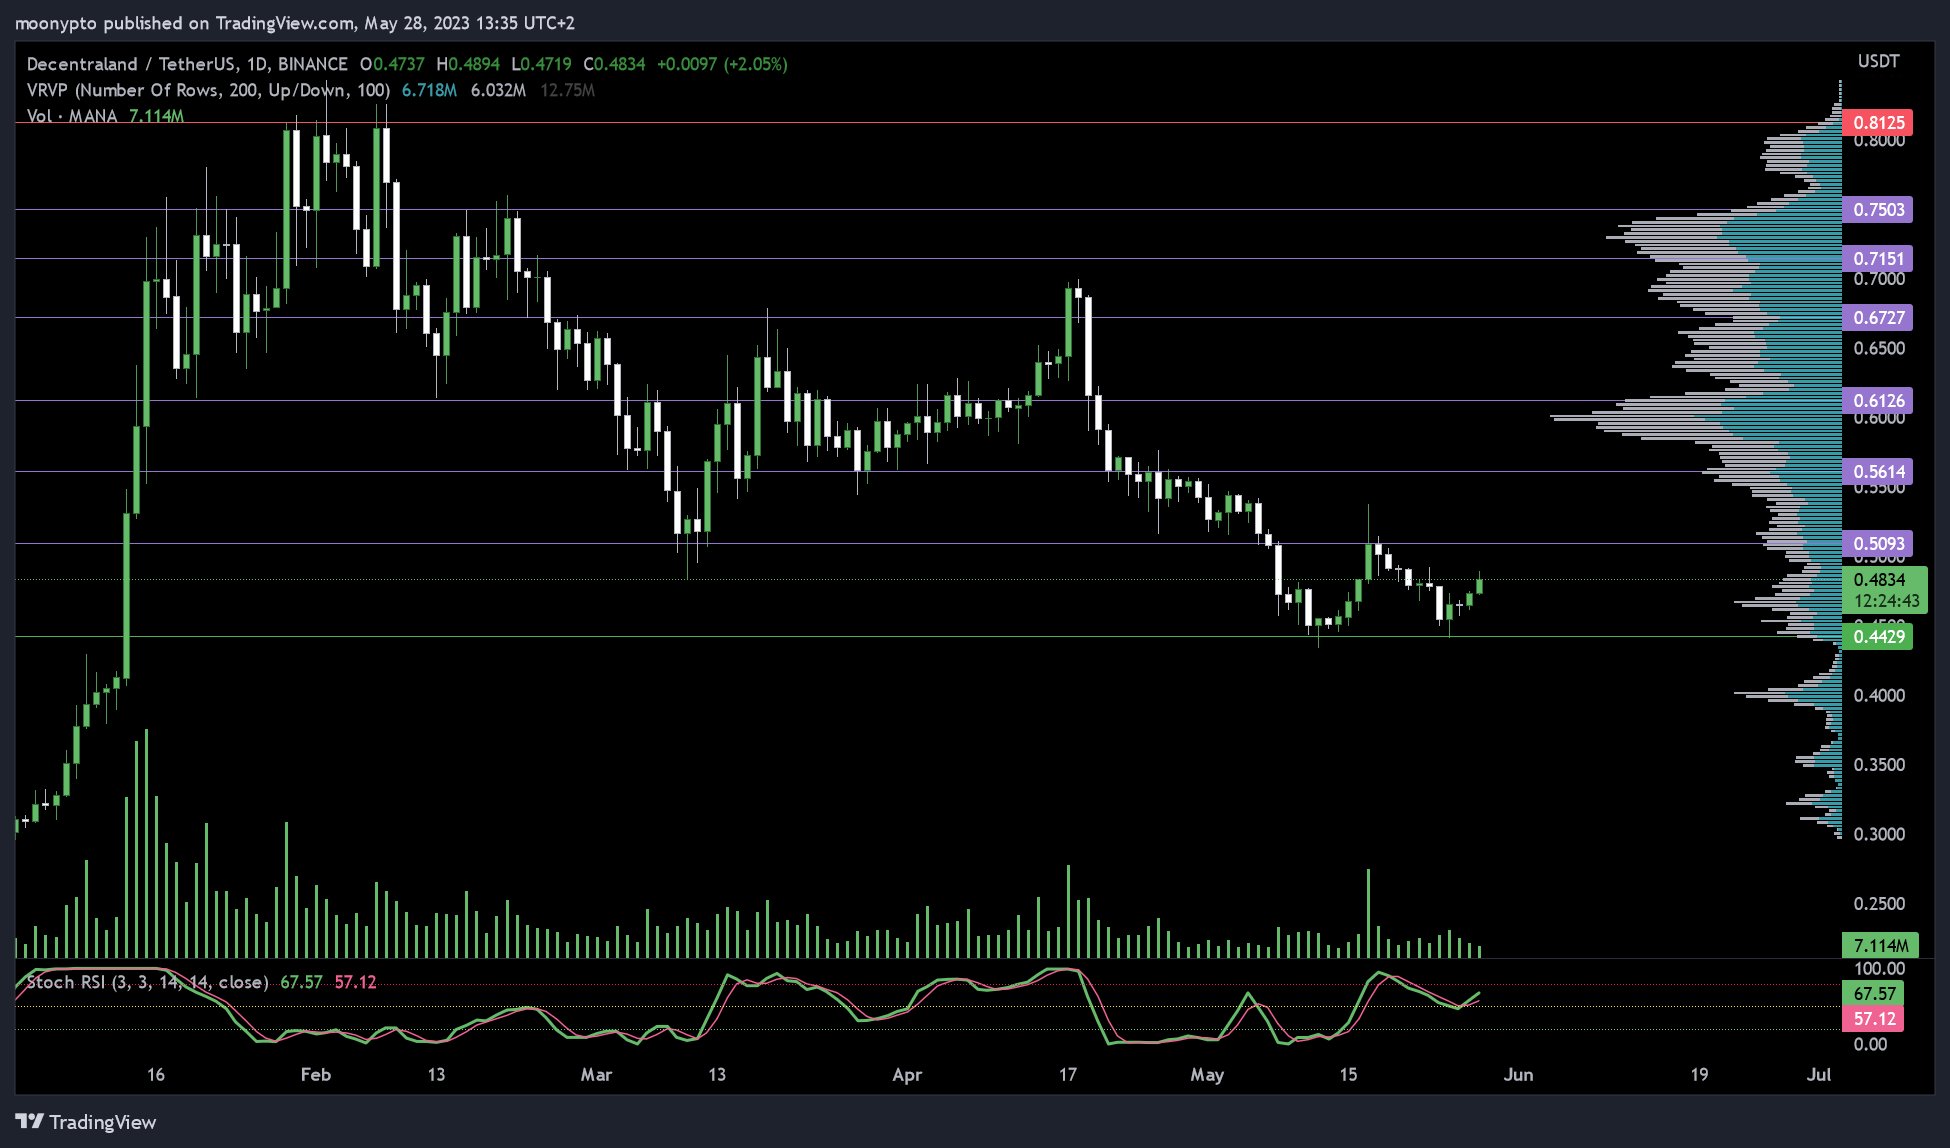Click the green 0.4429 support price label
This screenshot has width=1950, height=1148.
coord(1878,636)
